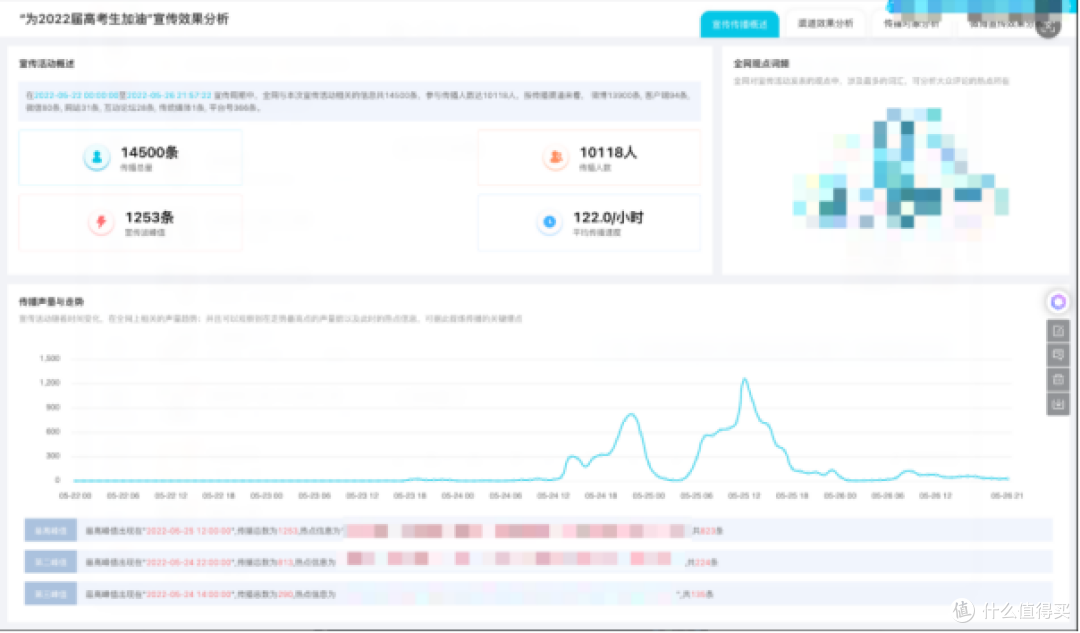Image resolution: width=1080 pixels, height=633 pixels.
Task: Click the 10118人 participants card
Action: point(589,158)
